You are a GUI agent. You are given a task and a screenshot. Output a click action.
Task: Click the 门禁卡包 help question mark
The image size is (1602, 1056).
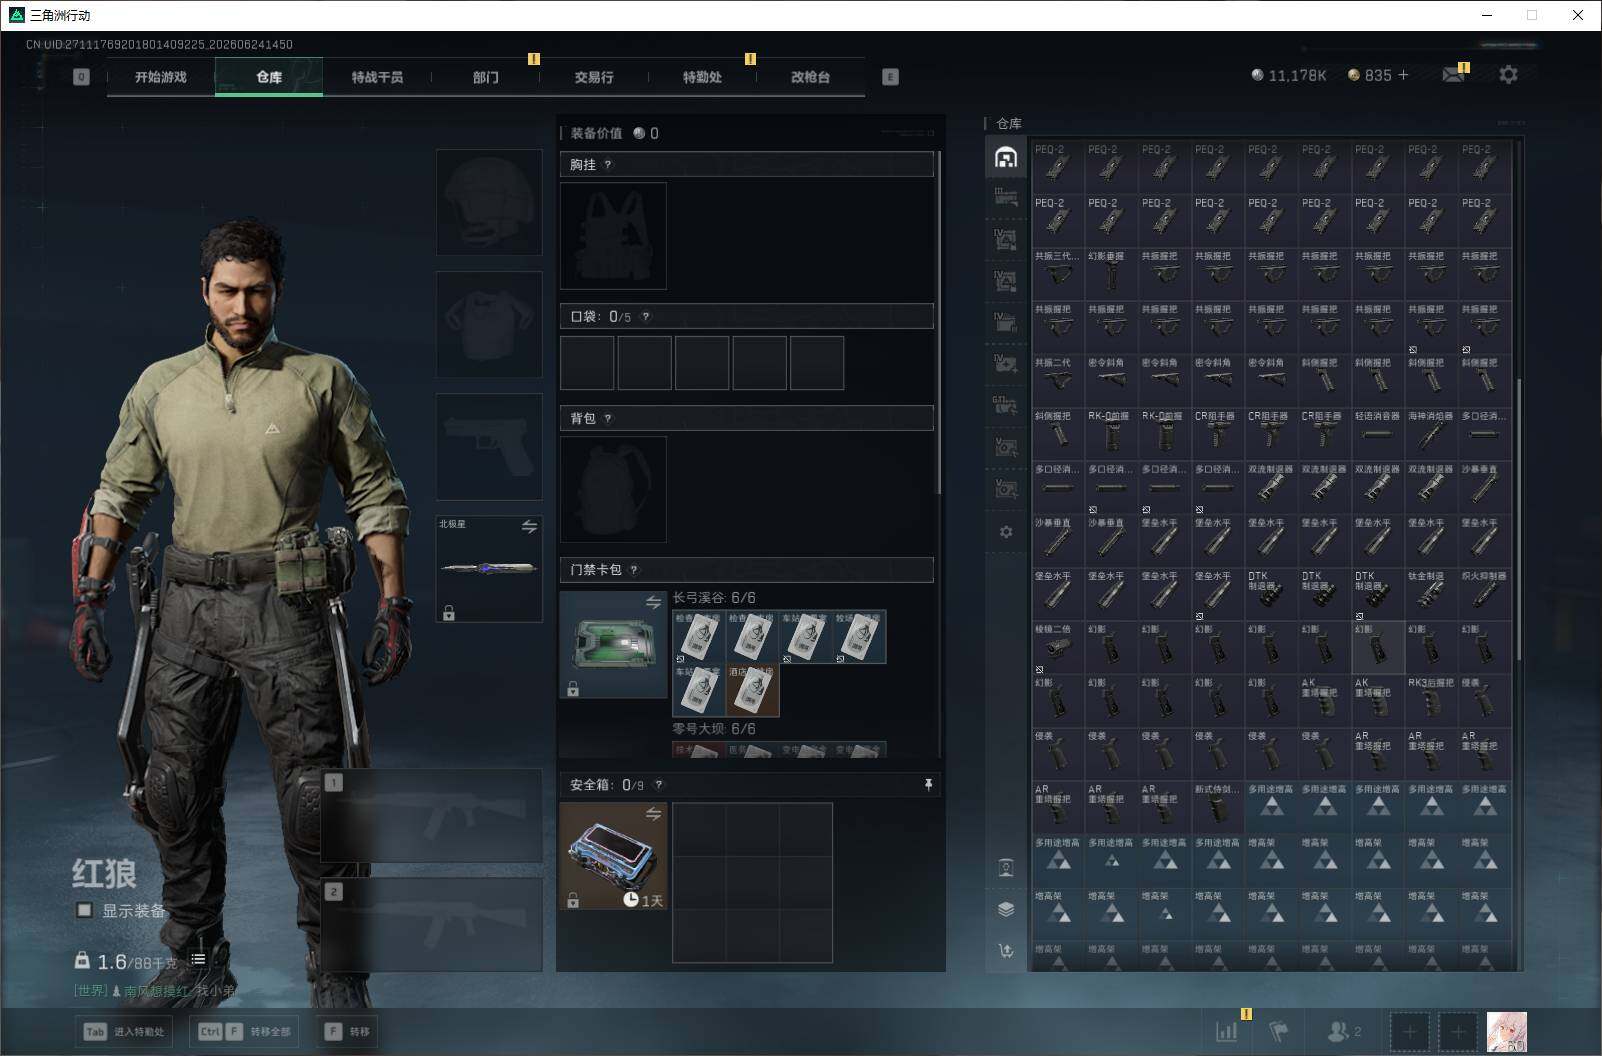point(634,570)
